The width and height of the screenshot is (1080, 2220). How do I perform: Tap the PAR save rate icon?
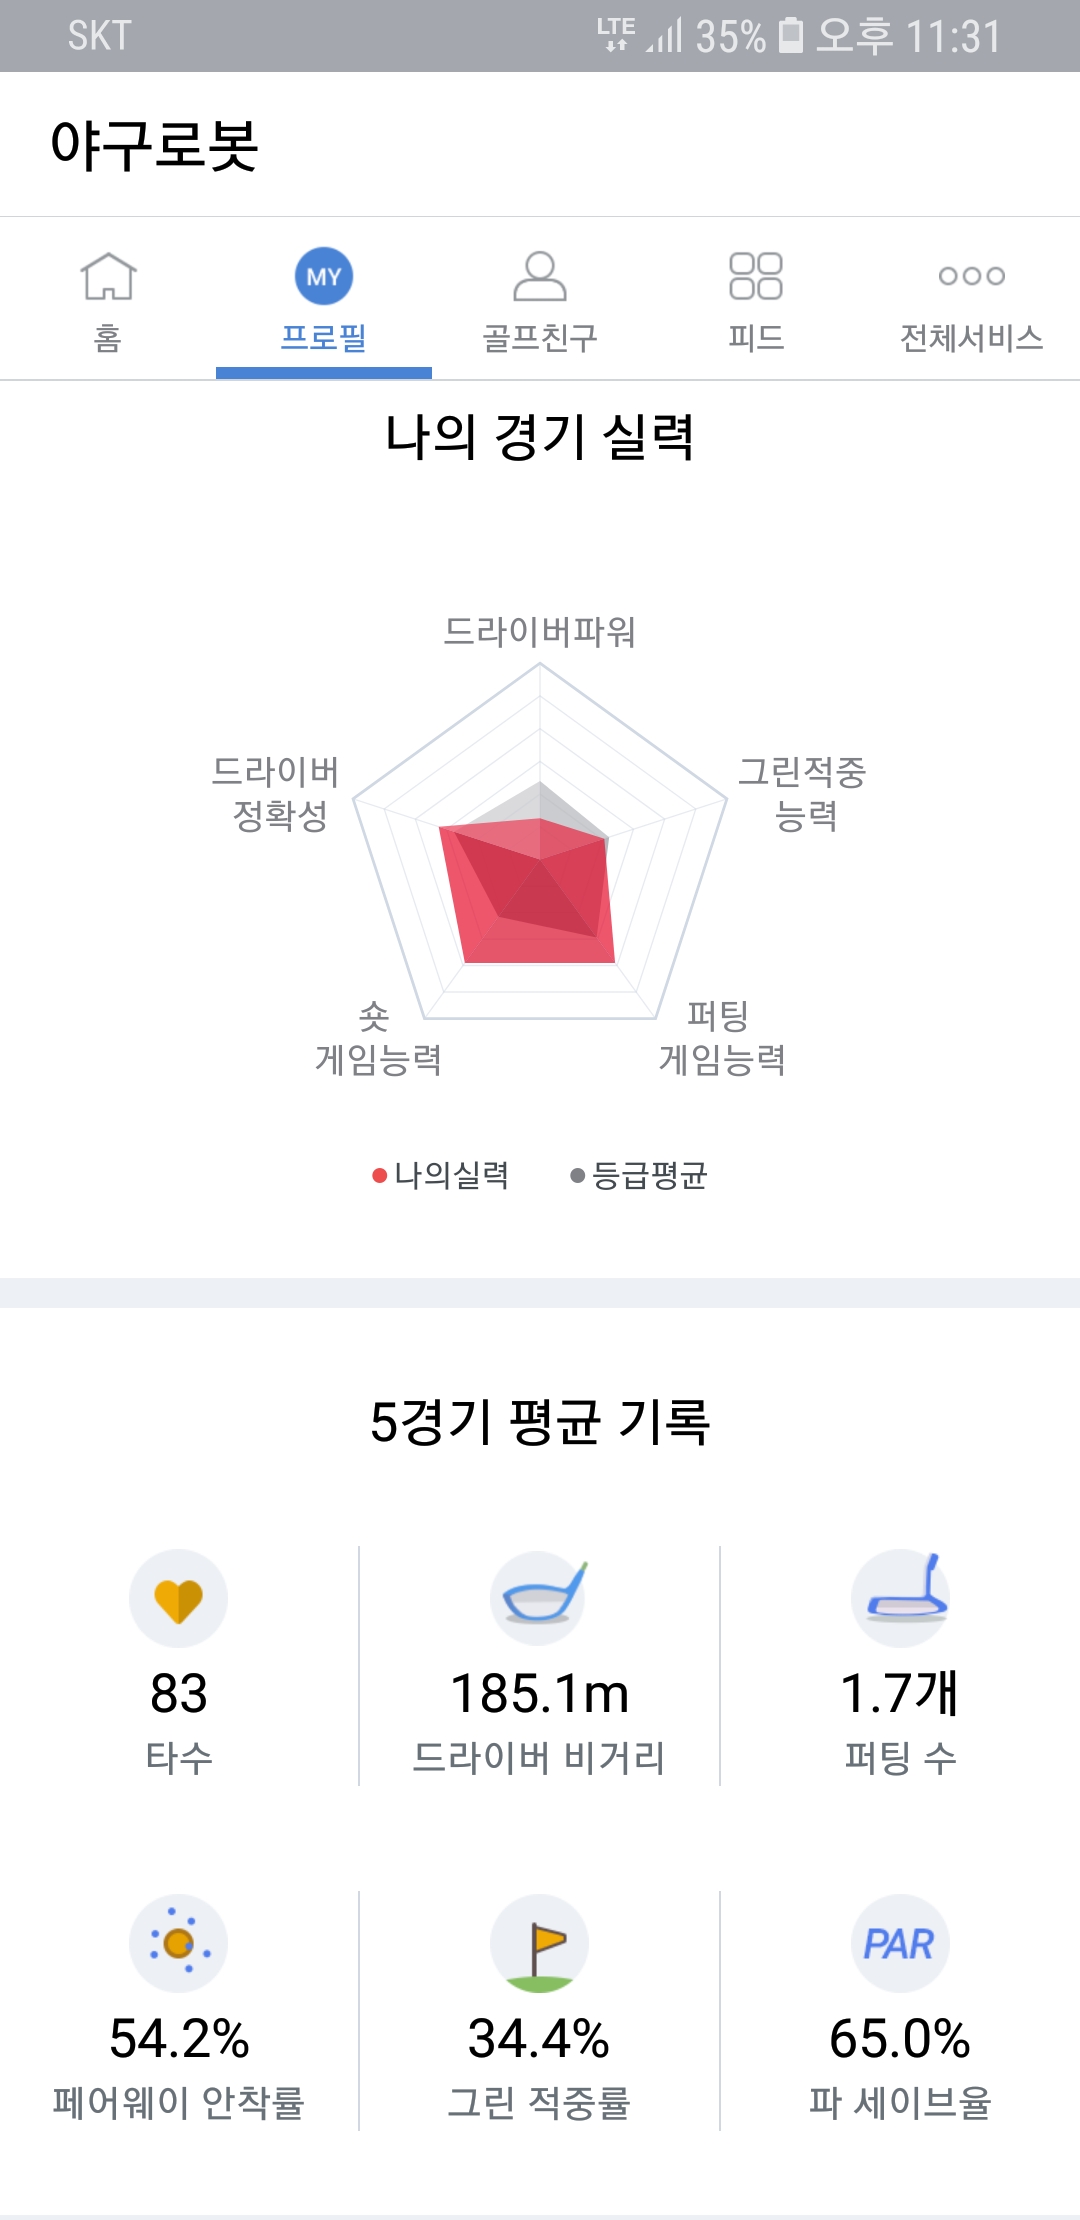click(900, 1943)
